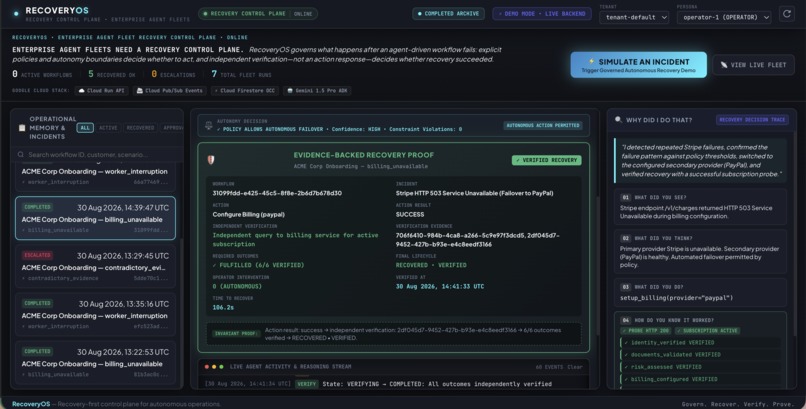The height and width of the screenshot is (409, 806).
Task: Open the escalated contradictory_evidence incident at 13:29:45
Action: tap(95, 267)
